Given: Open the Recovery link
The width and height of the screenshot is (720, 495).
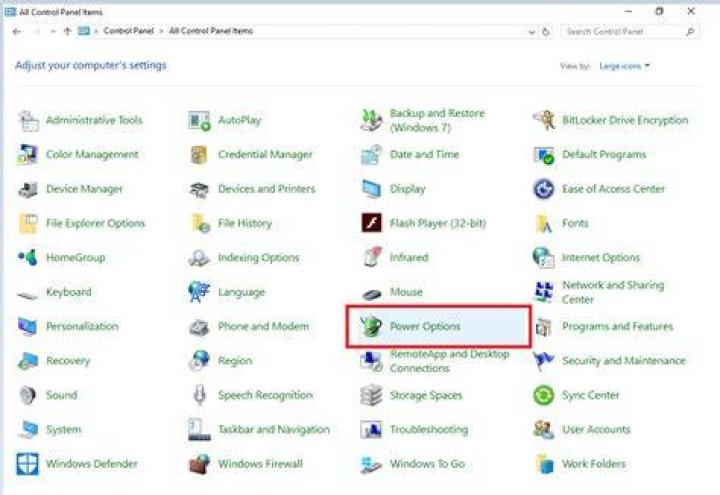Looking at the screenshot, I should coord(68,361).
